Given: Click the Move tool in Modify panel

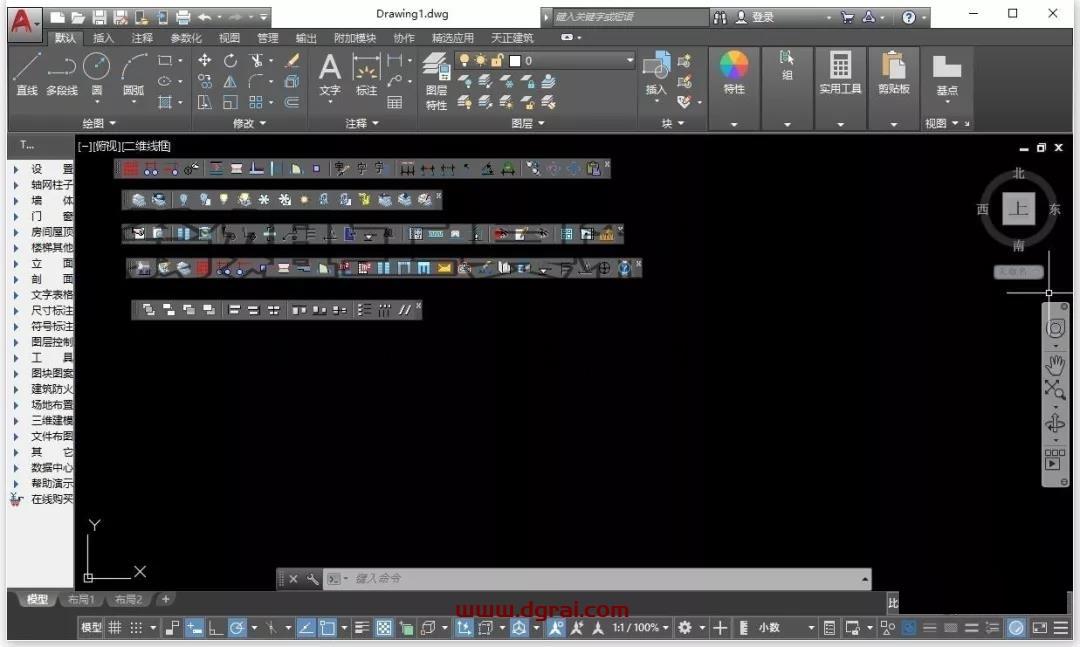Looking at the screenshot, I should tap(205, 61).
